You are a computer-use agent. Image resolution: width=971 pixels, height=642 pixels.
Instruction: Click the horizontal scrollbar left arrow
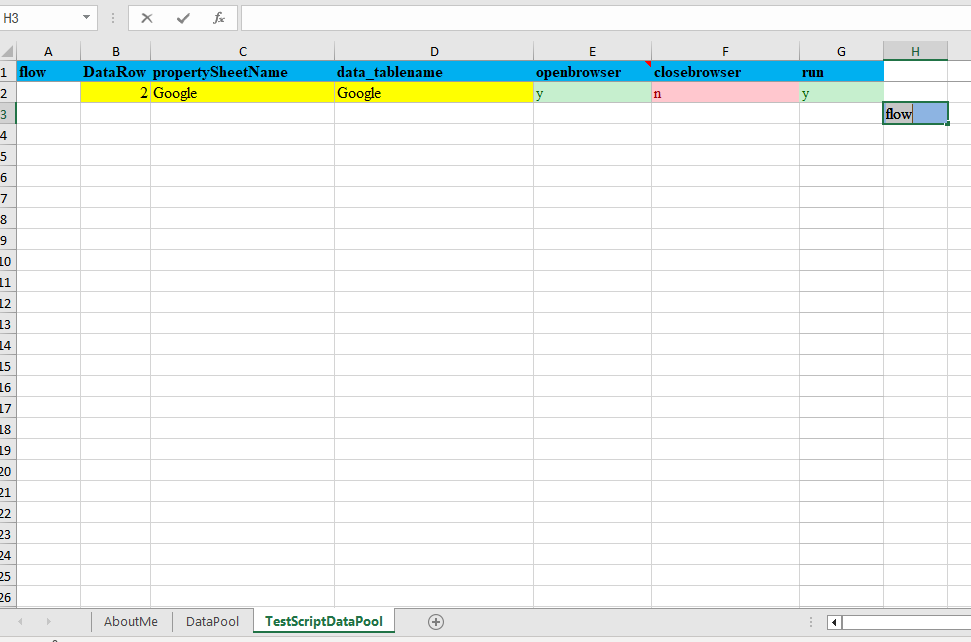pos(834,622)
